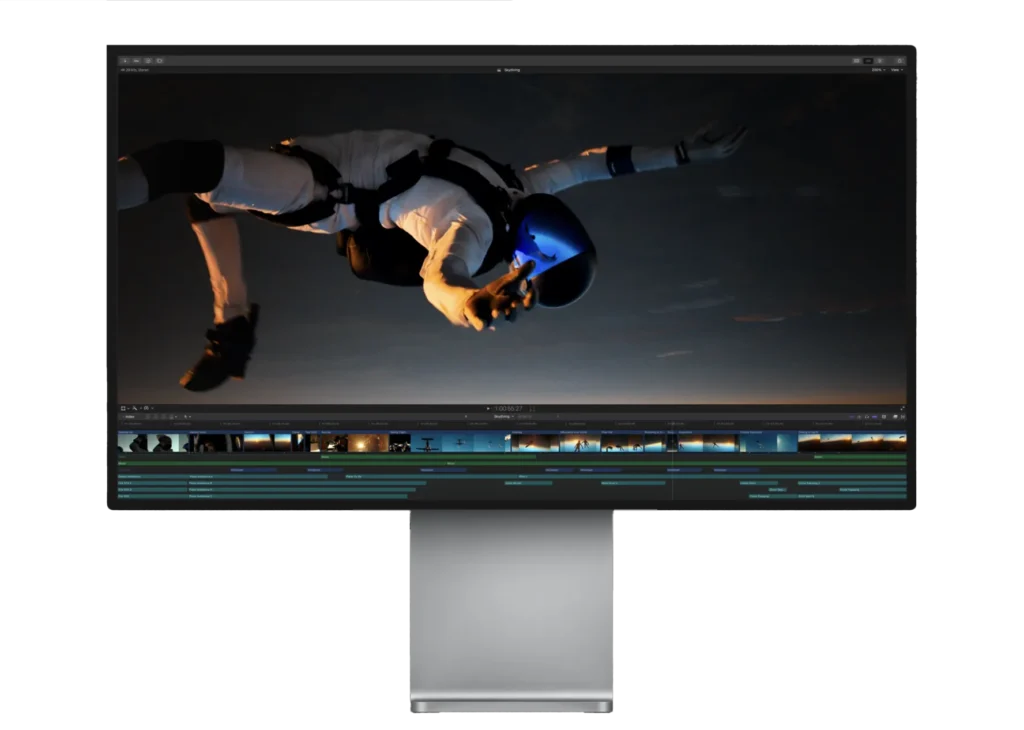The height and width of the screenshot is (730, 1024).
Task: Select the first skydiver clip in timeline
Action: coord(132,443)
